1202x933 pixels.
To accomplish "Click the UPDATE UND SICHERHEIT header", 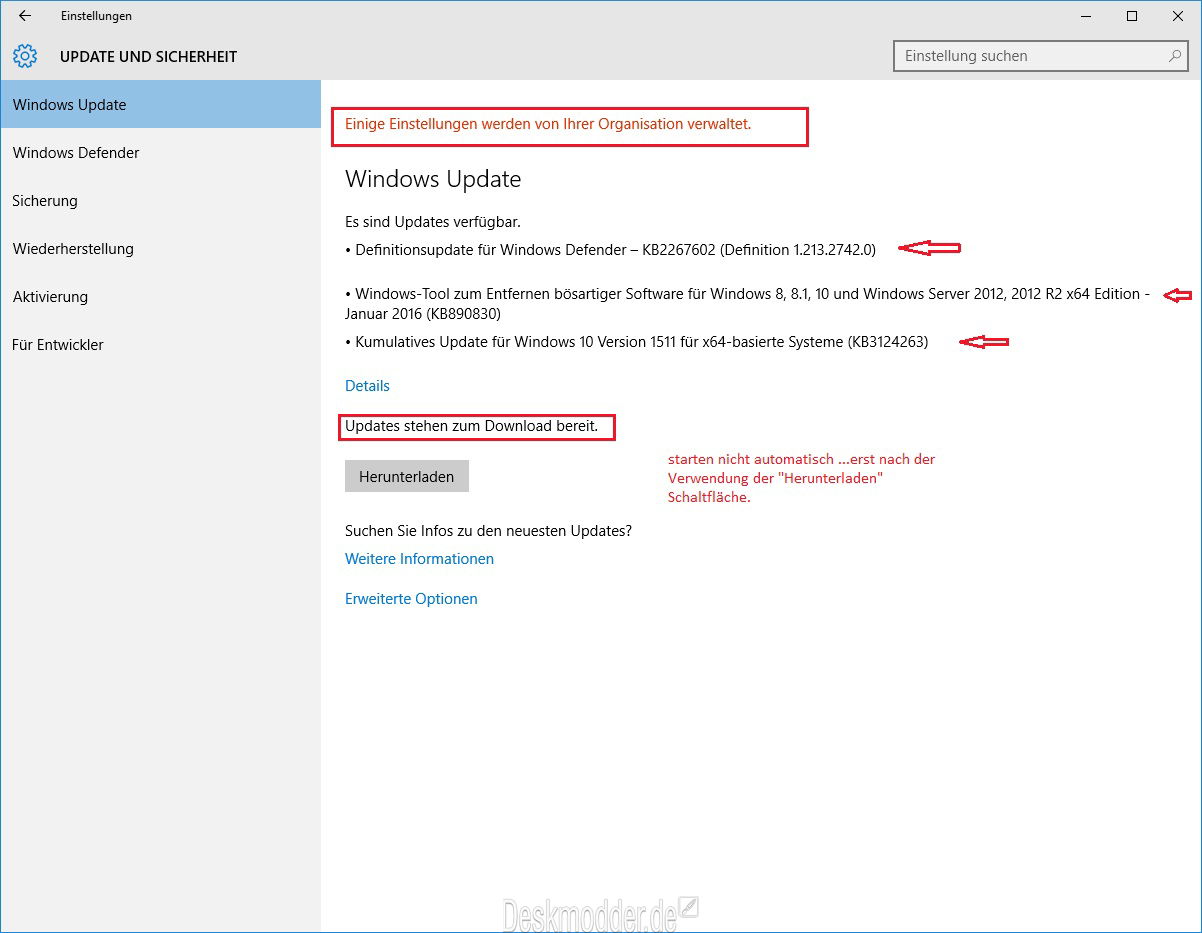I will 149,57.
